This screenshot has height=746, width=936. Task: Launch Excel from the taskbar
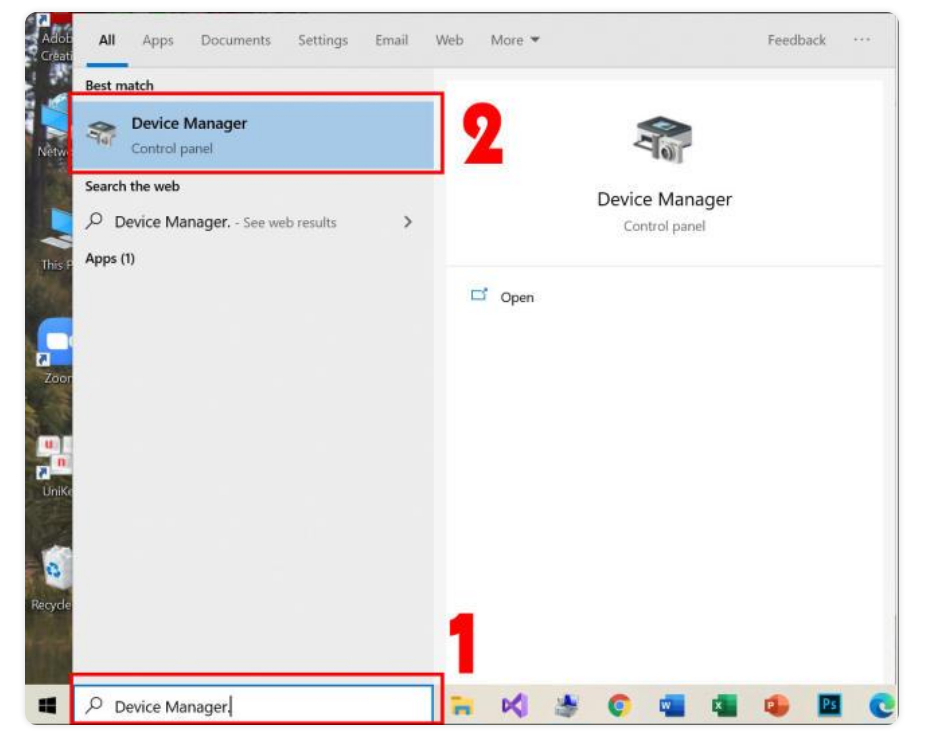pyautogui.click(x=724, y=706)
